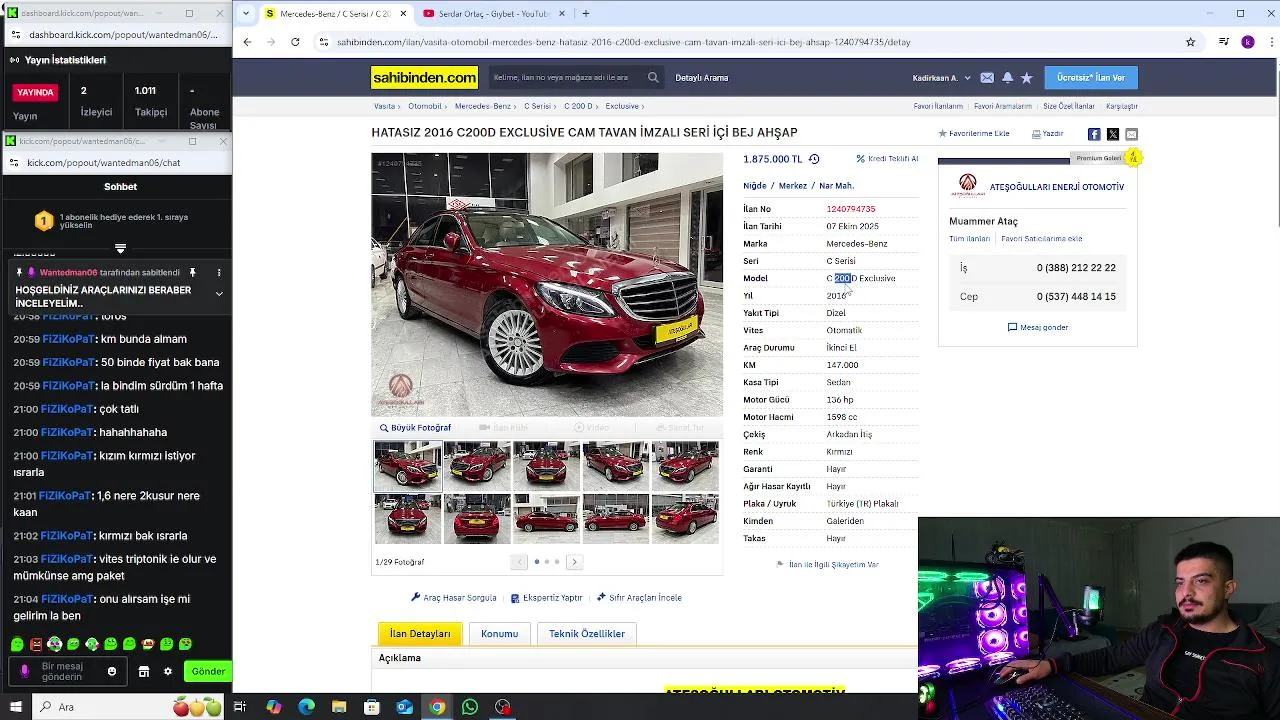Show next photo thumbnails page
This screenshot has width=1280, height=720.
[574, 562]
